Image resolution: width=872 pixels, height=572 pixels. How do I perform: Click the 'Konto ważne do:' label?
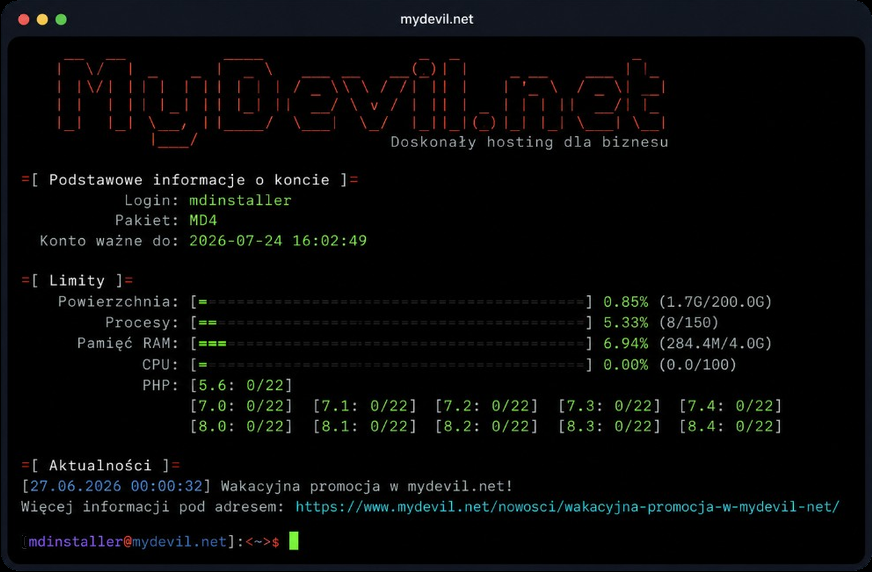click(x=109, y=241)
